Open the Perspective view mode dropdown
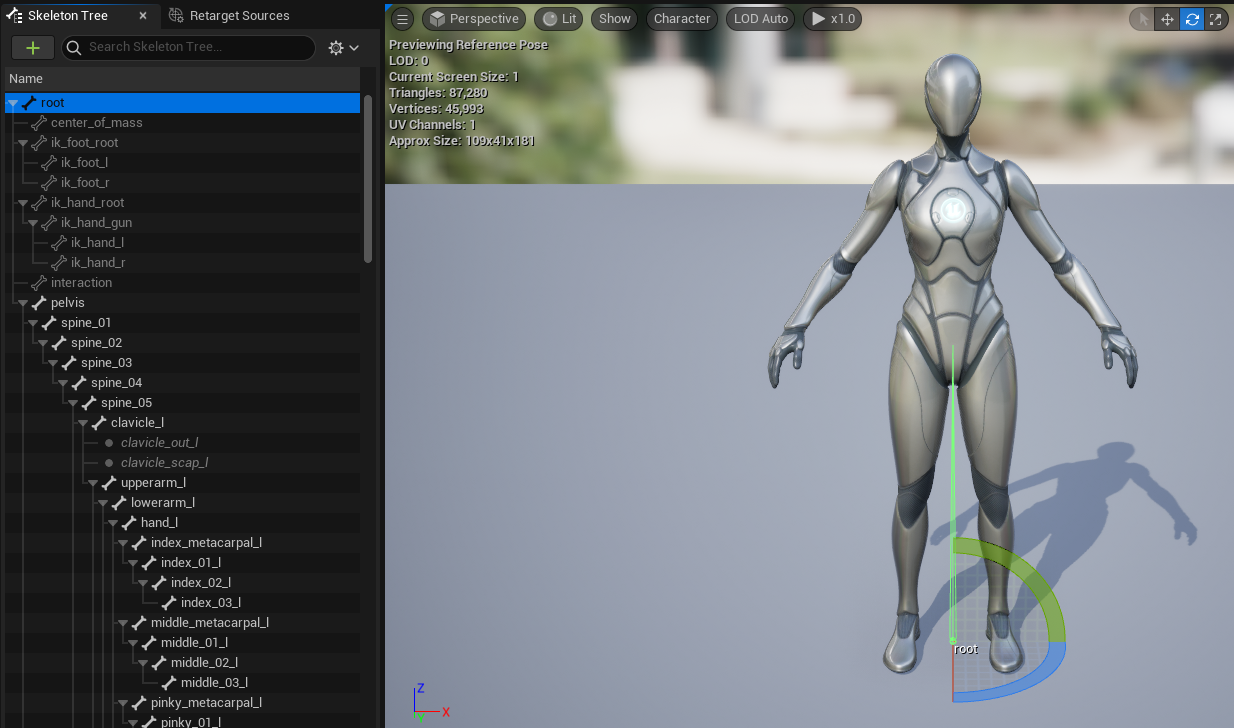 coord(475,19)
